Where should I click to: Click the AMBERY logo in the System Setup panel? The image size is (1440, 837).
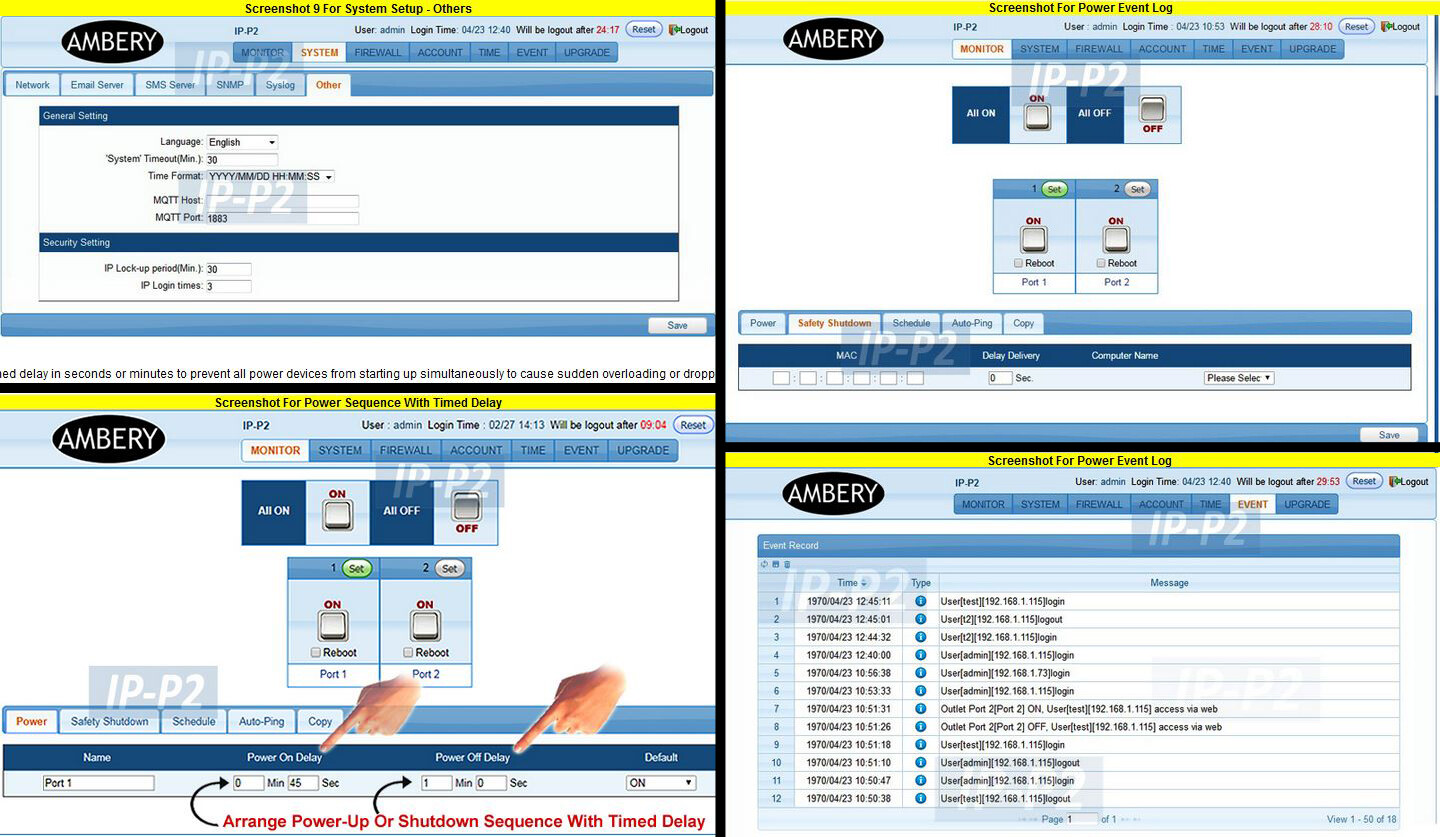pyautogui.click(x=112, y=42)
